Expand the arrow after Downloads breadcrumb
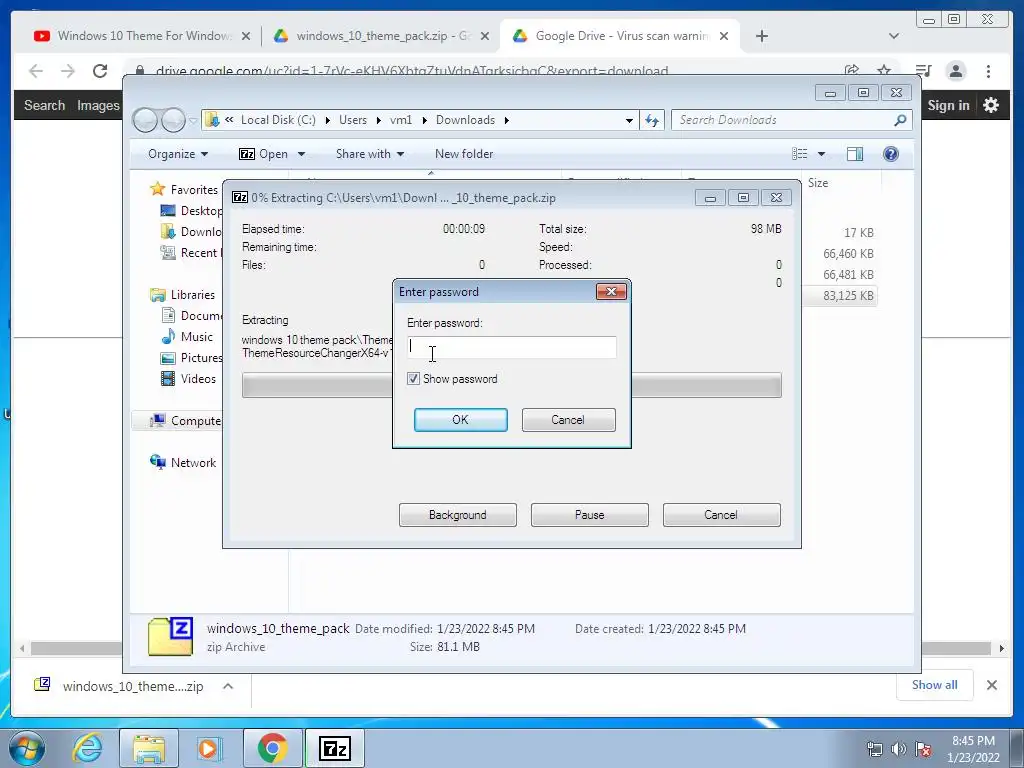Viewport: 1024px width, 768px height. click(x=506, y=120)
